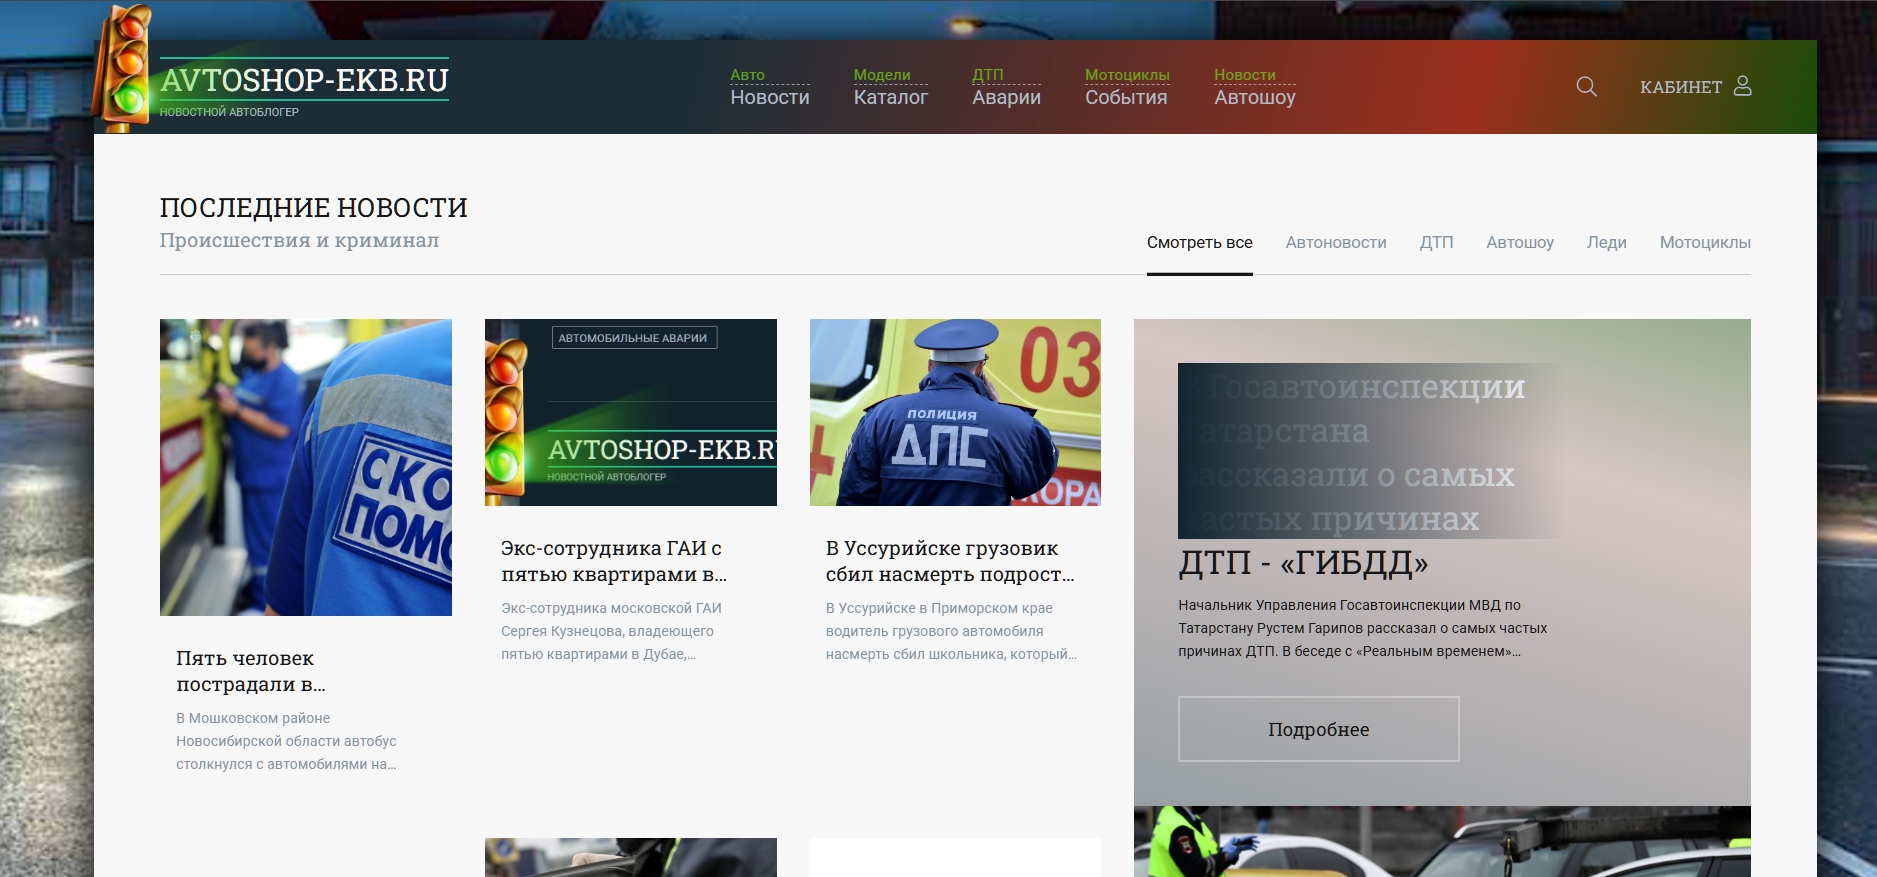Select the Автошоу filter tab
This screenshot has height=877, width=1877.
pyautogui.click(x=1519, y=243)
